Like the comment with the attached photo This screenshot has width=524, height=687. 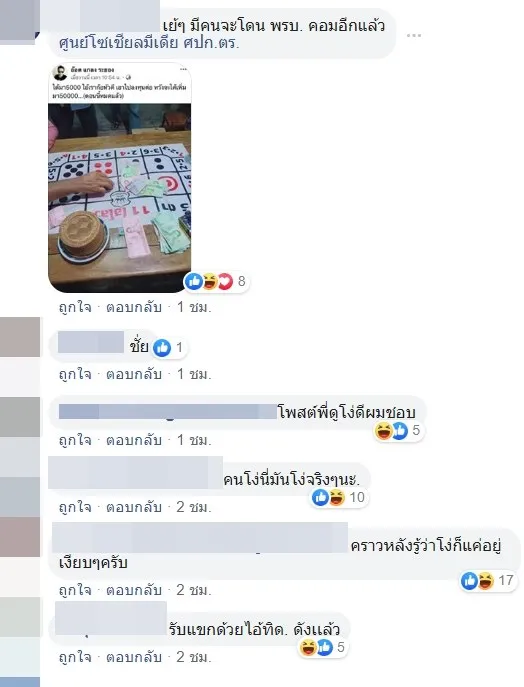(75, 308)
